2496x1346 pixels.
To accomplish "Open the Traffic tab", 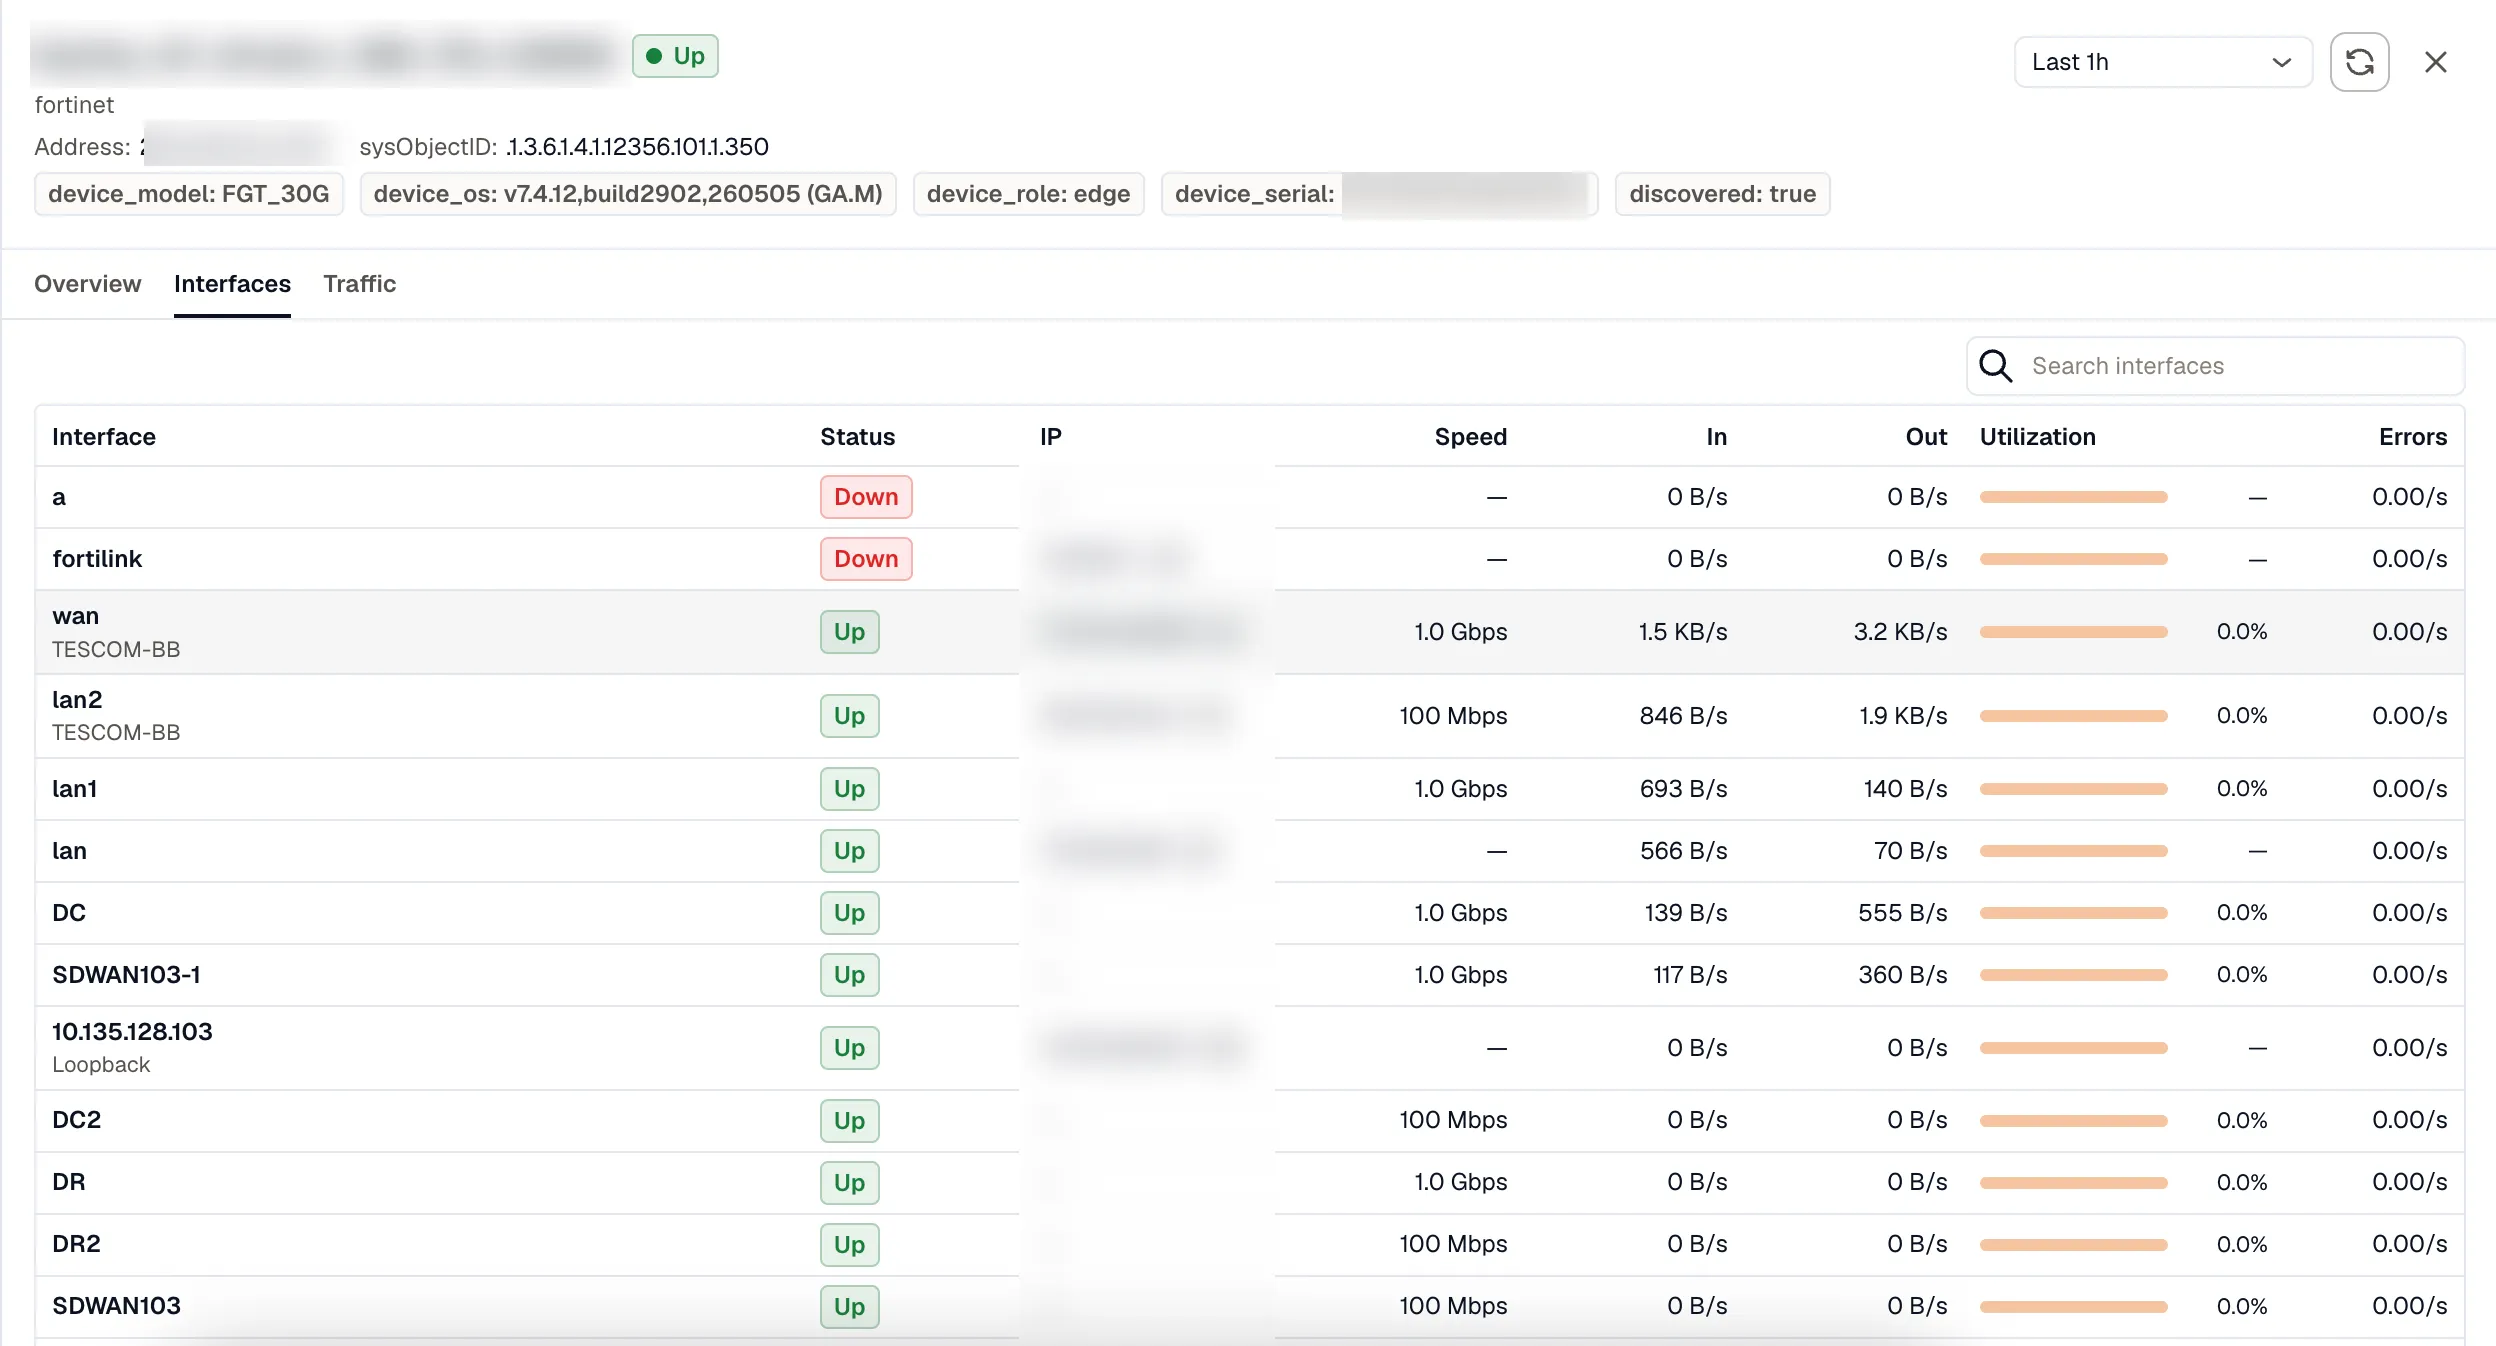I will 360,284.
